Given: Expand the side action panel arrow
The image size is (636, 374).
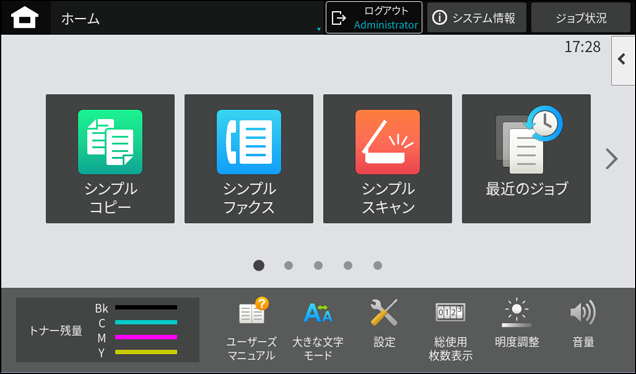Looking at the screenshot, I should (x=623, y=60).
